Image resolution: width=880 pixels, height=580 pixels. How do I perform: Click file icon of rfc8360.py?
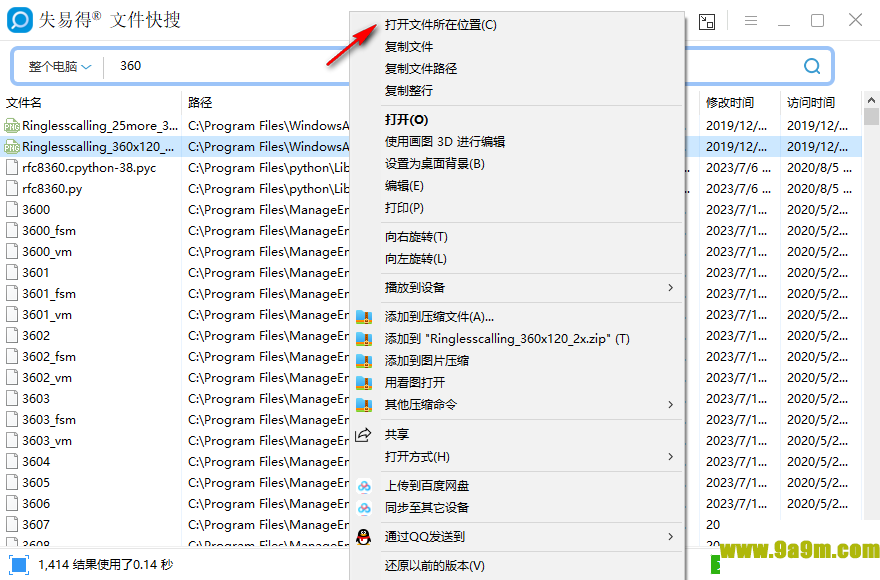[x=12, y=189]
